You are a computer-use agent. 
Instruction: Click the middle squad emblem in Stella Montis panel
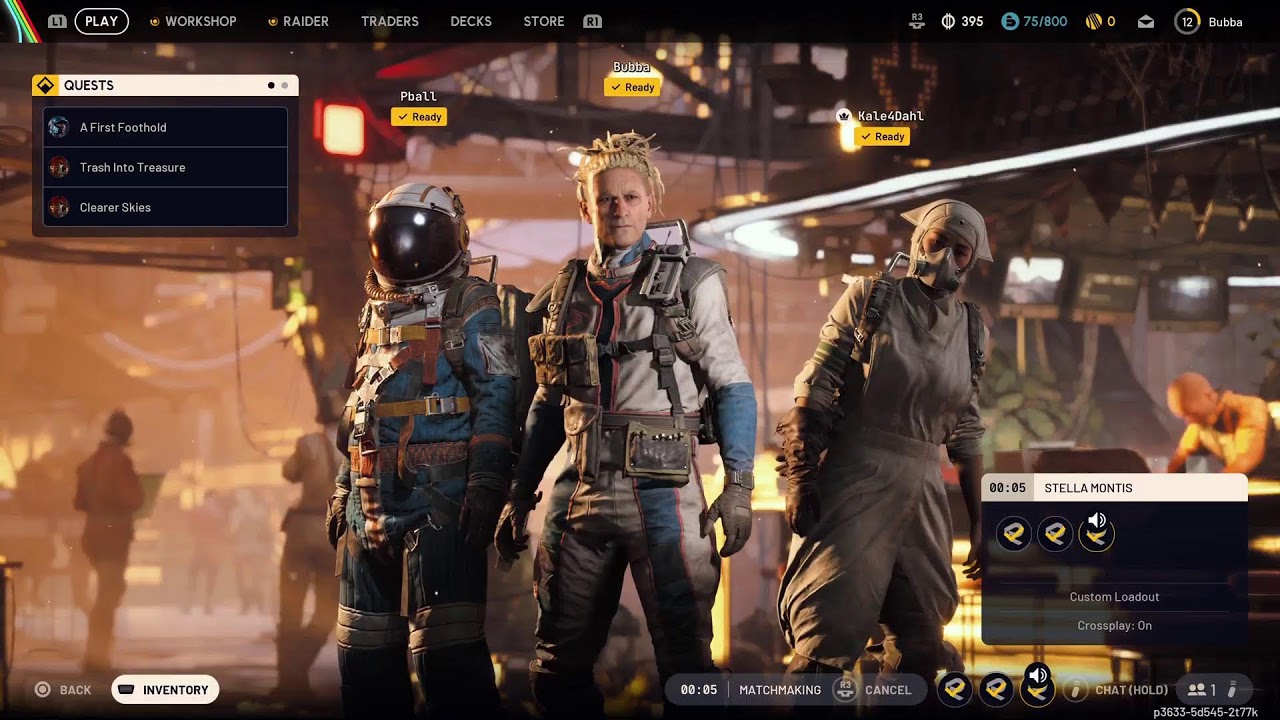1055,535
